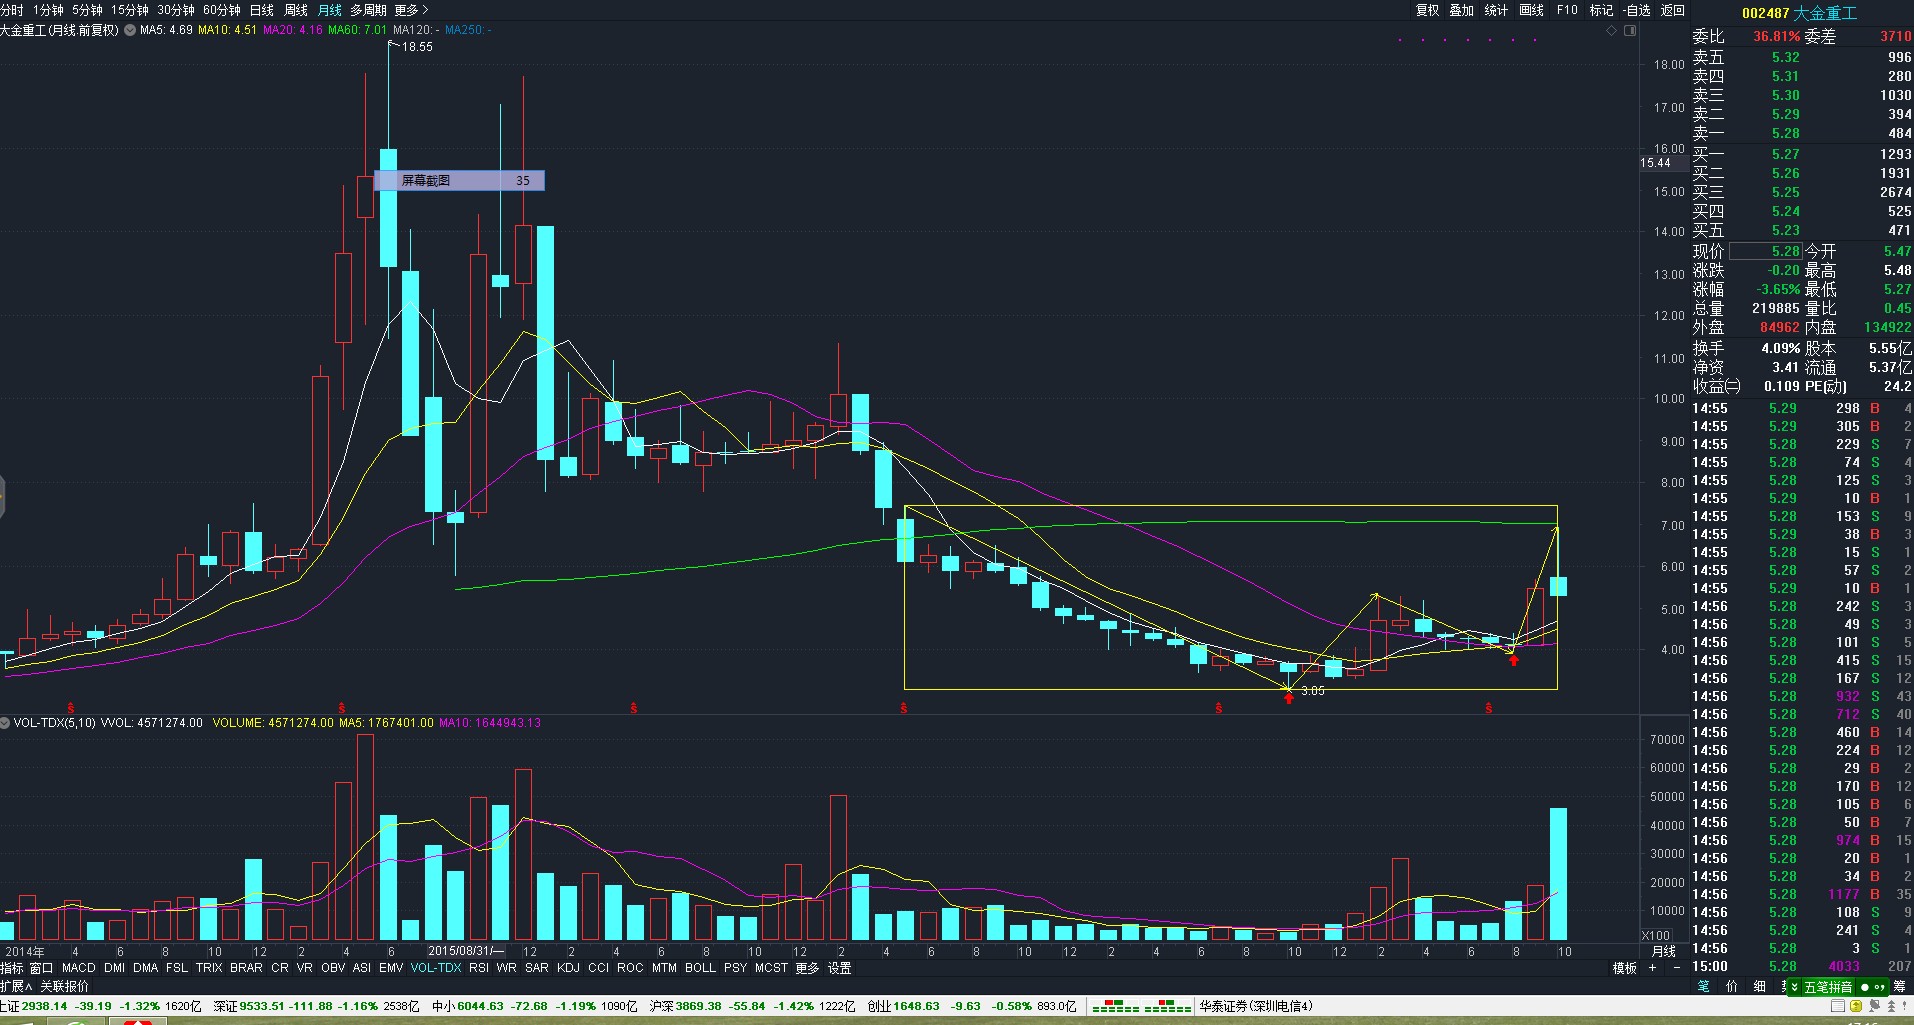1914x1025 pixels.
Task: Select the RSI indicator
Action: (x=479, y=968)
